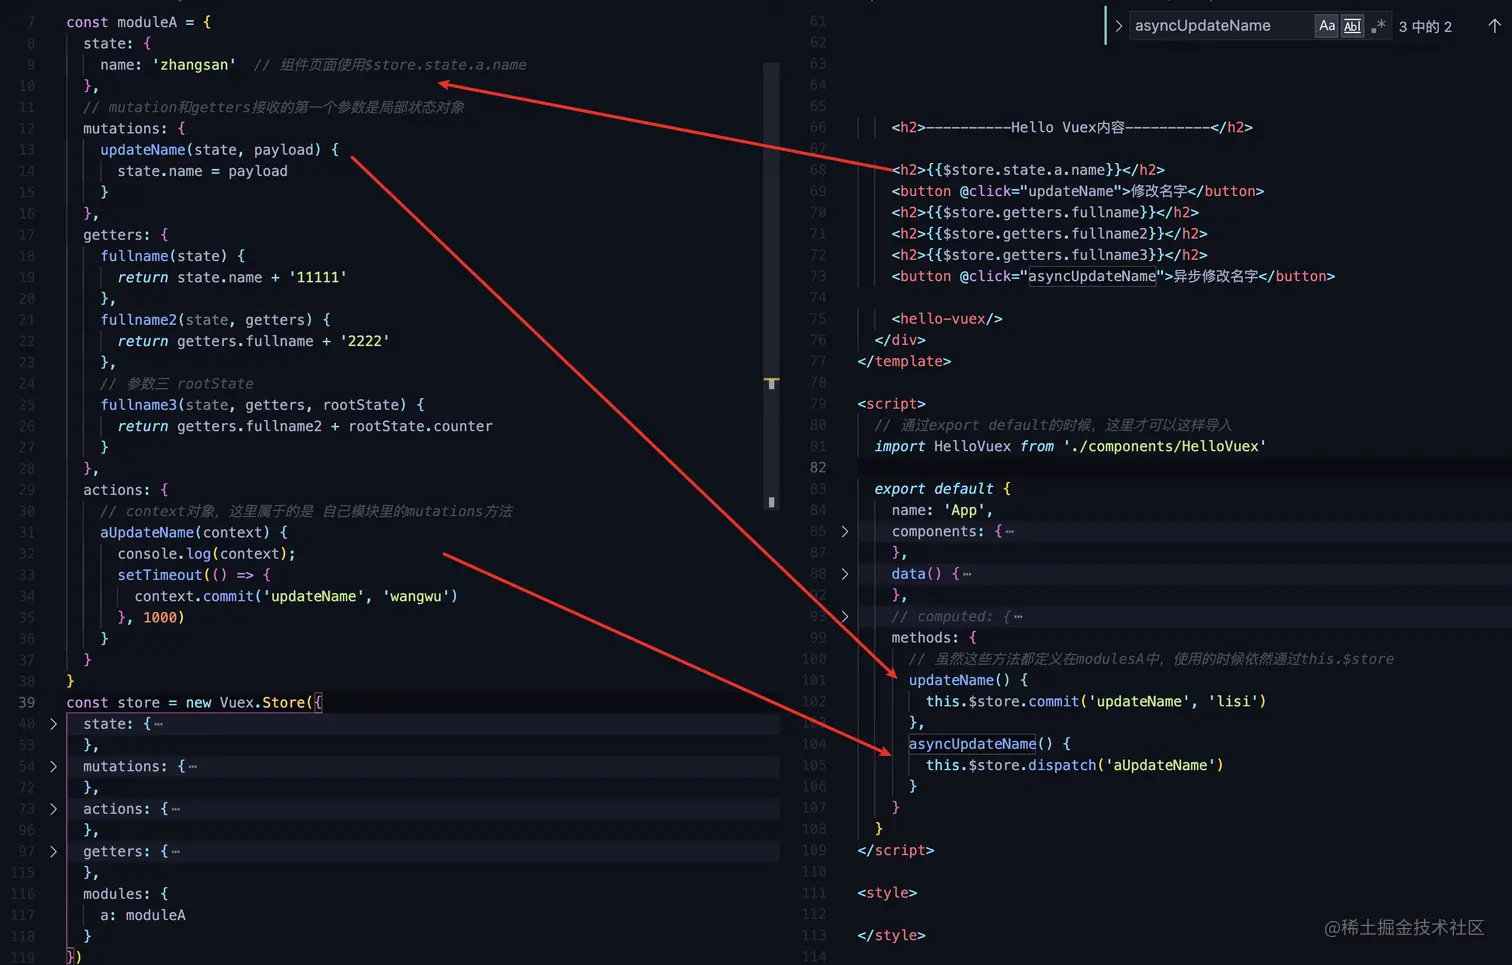Click 'const store = new Vuex.Store({' line
Screen dimensions: 1512x965
pyautogui.click(x=194, y=703)
